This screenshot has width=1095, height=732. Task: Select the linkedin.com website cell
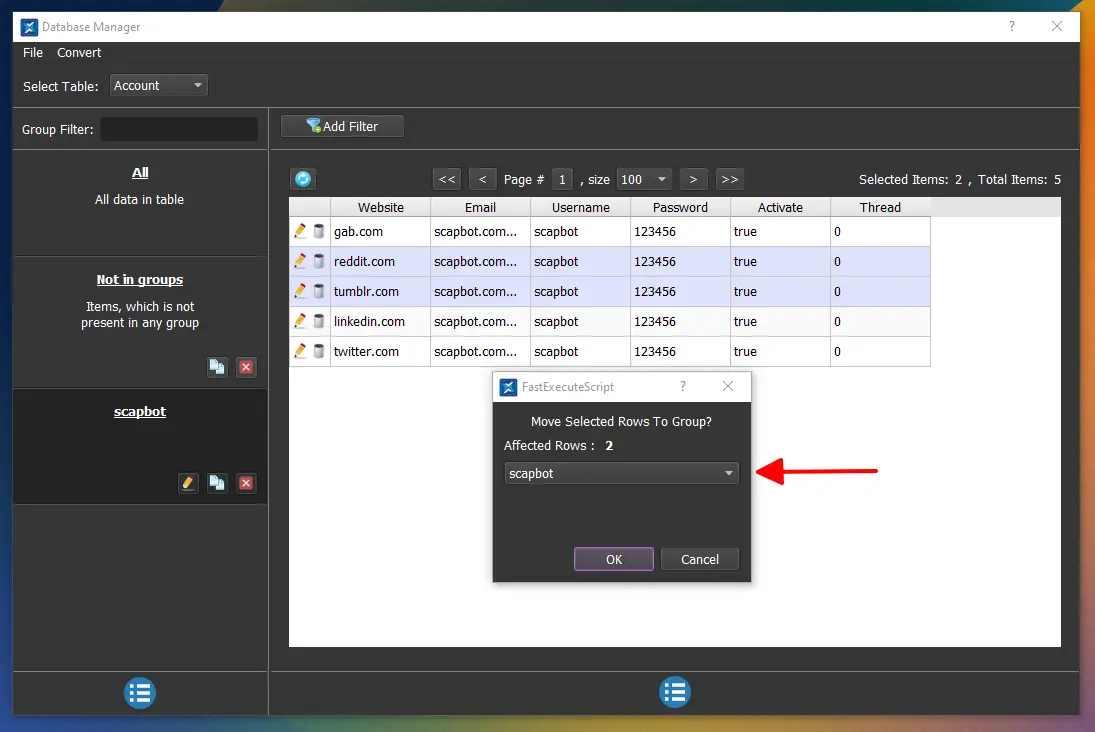(x=381, y=322)
